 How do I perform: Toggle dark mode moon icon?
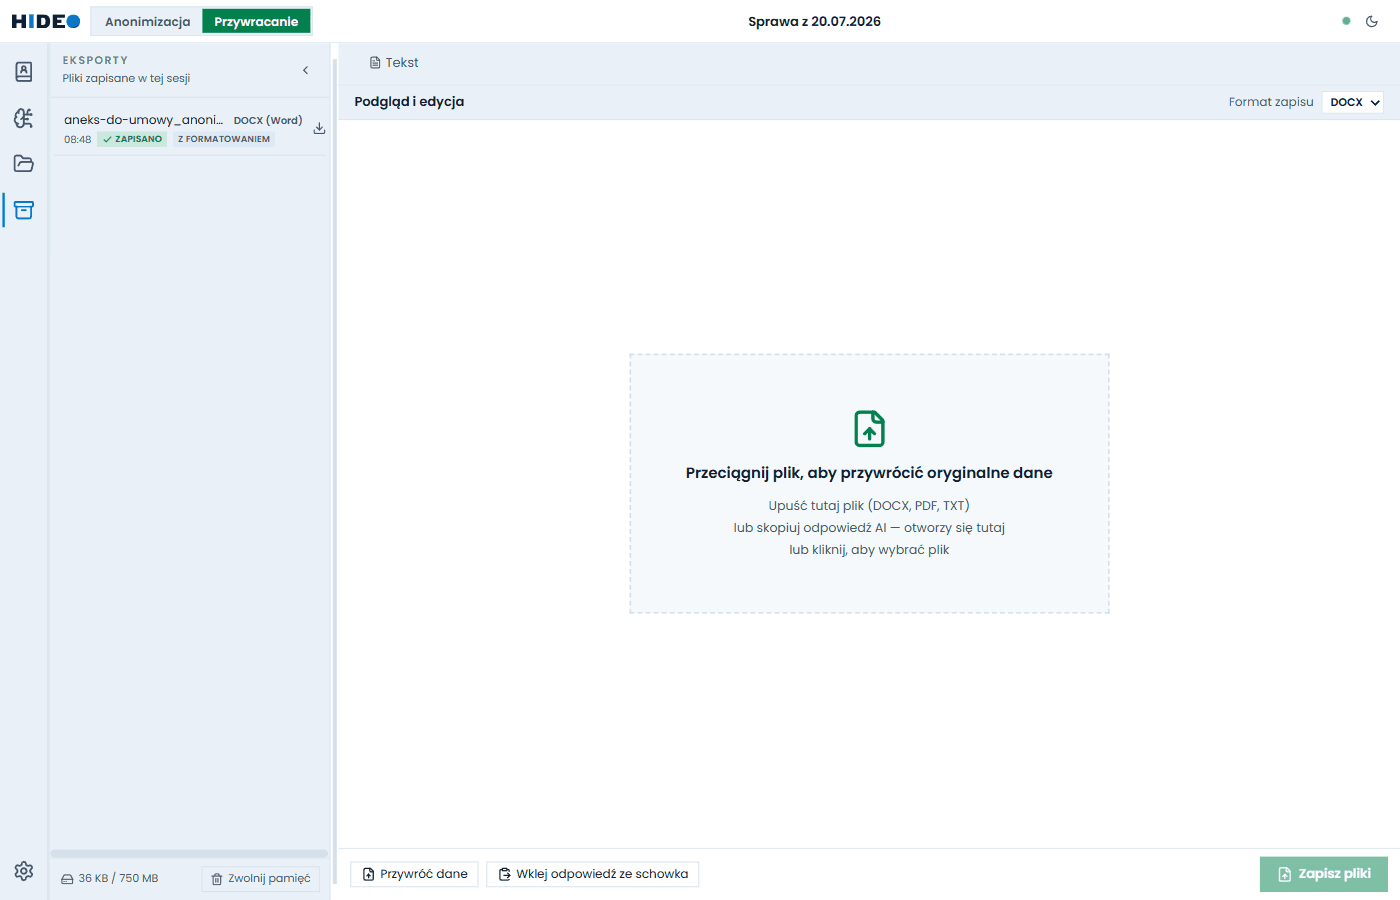tap(1372, 21)
